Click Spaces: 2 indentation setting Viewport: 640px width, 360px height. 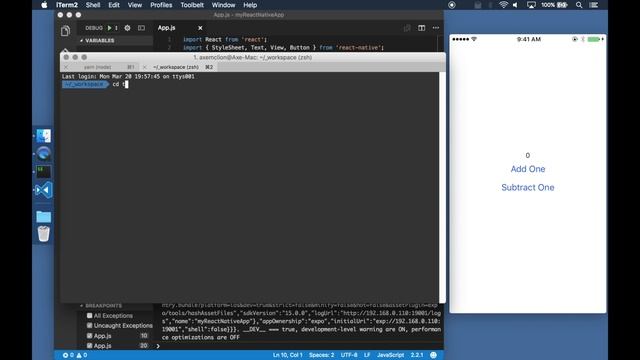point(321,355)
